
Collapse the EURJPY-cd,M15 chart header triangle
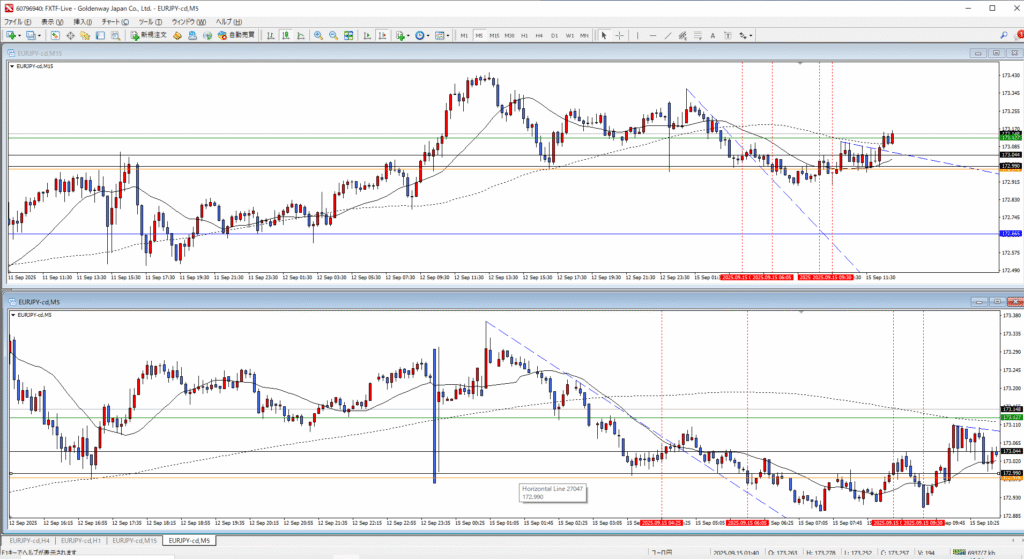point(12,66)
